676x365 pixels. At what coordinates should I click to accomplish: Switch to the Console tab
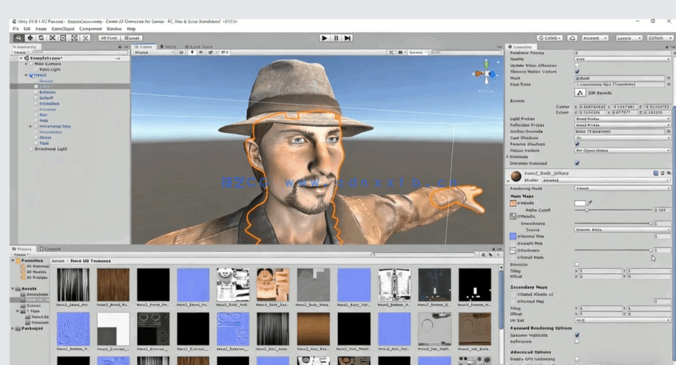click(x=50, y=249)
